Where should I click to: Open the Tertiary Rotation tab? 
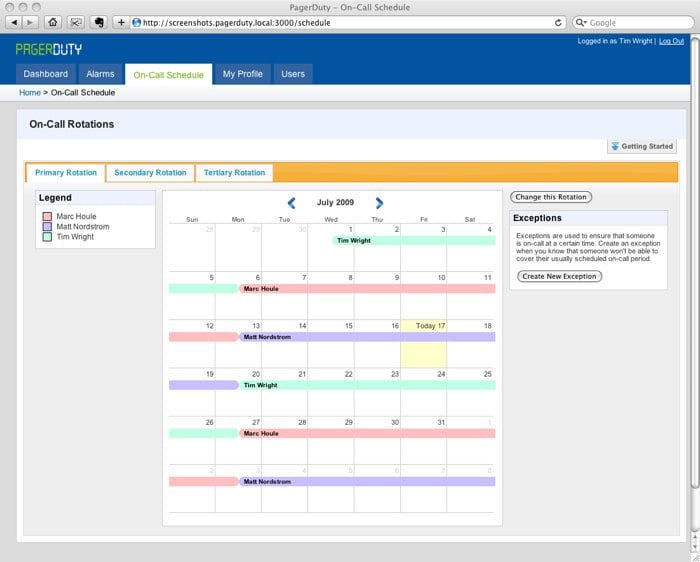click(234, 173)
